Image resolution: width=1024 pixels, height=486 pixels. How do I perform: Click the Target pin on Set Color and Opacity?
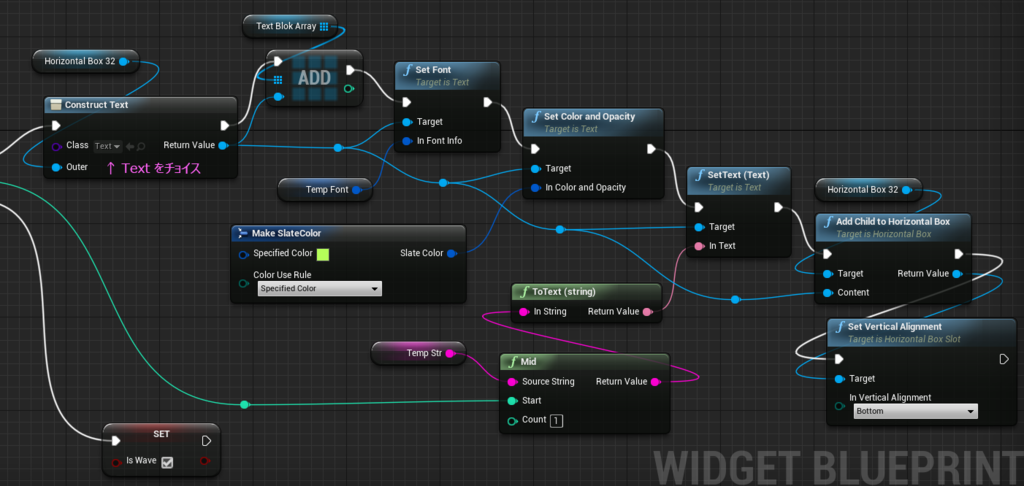[536, 169]
